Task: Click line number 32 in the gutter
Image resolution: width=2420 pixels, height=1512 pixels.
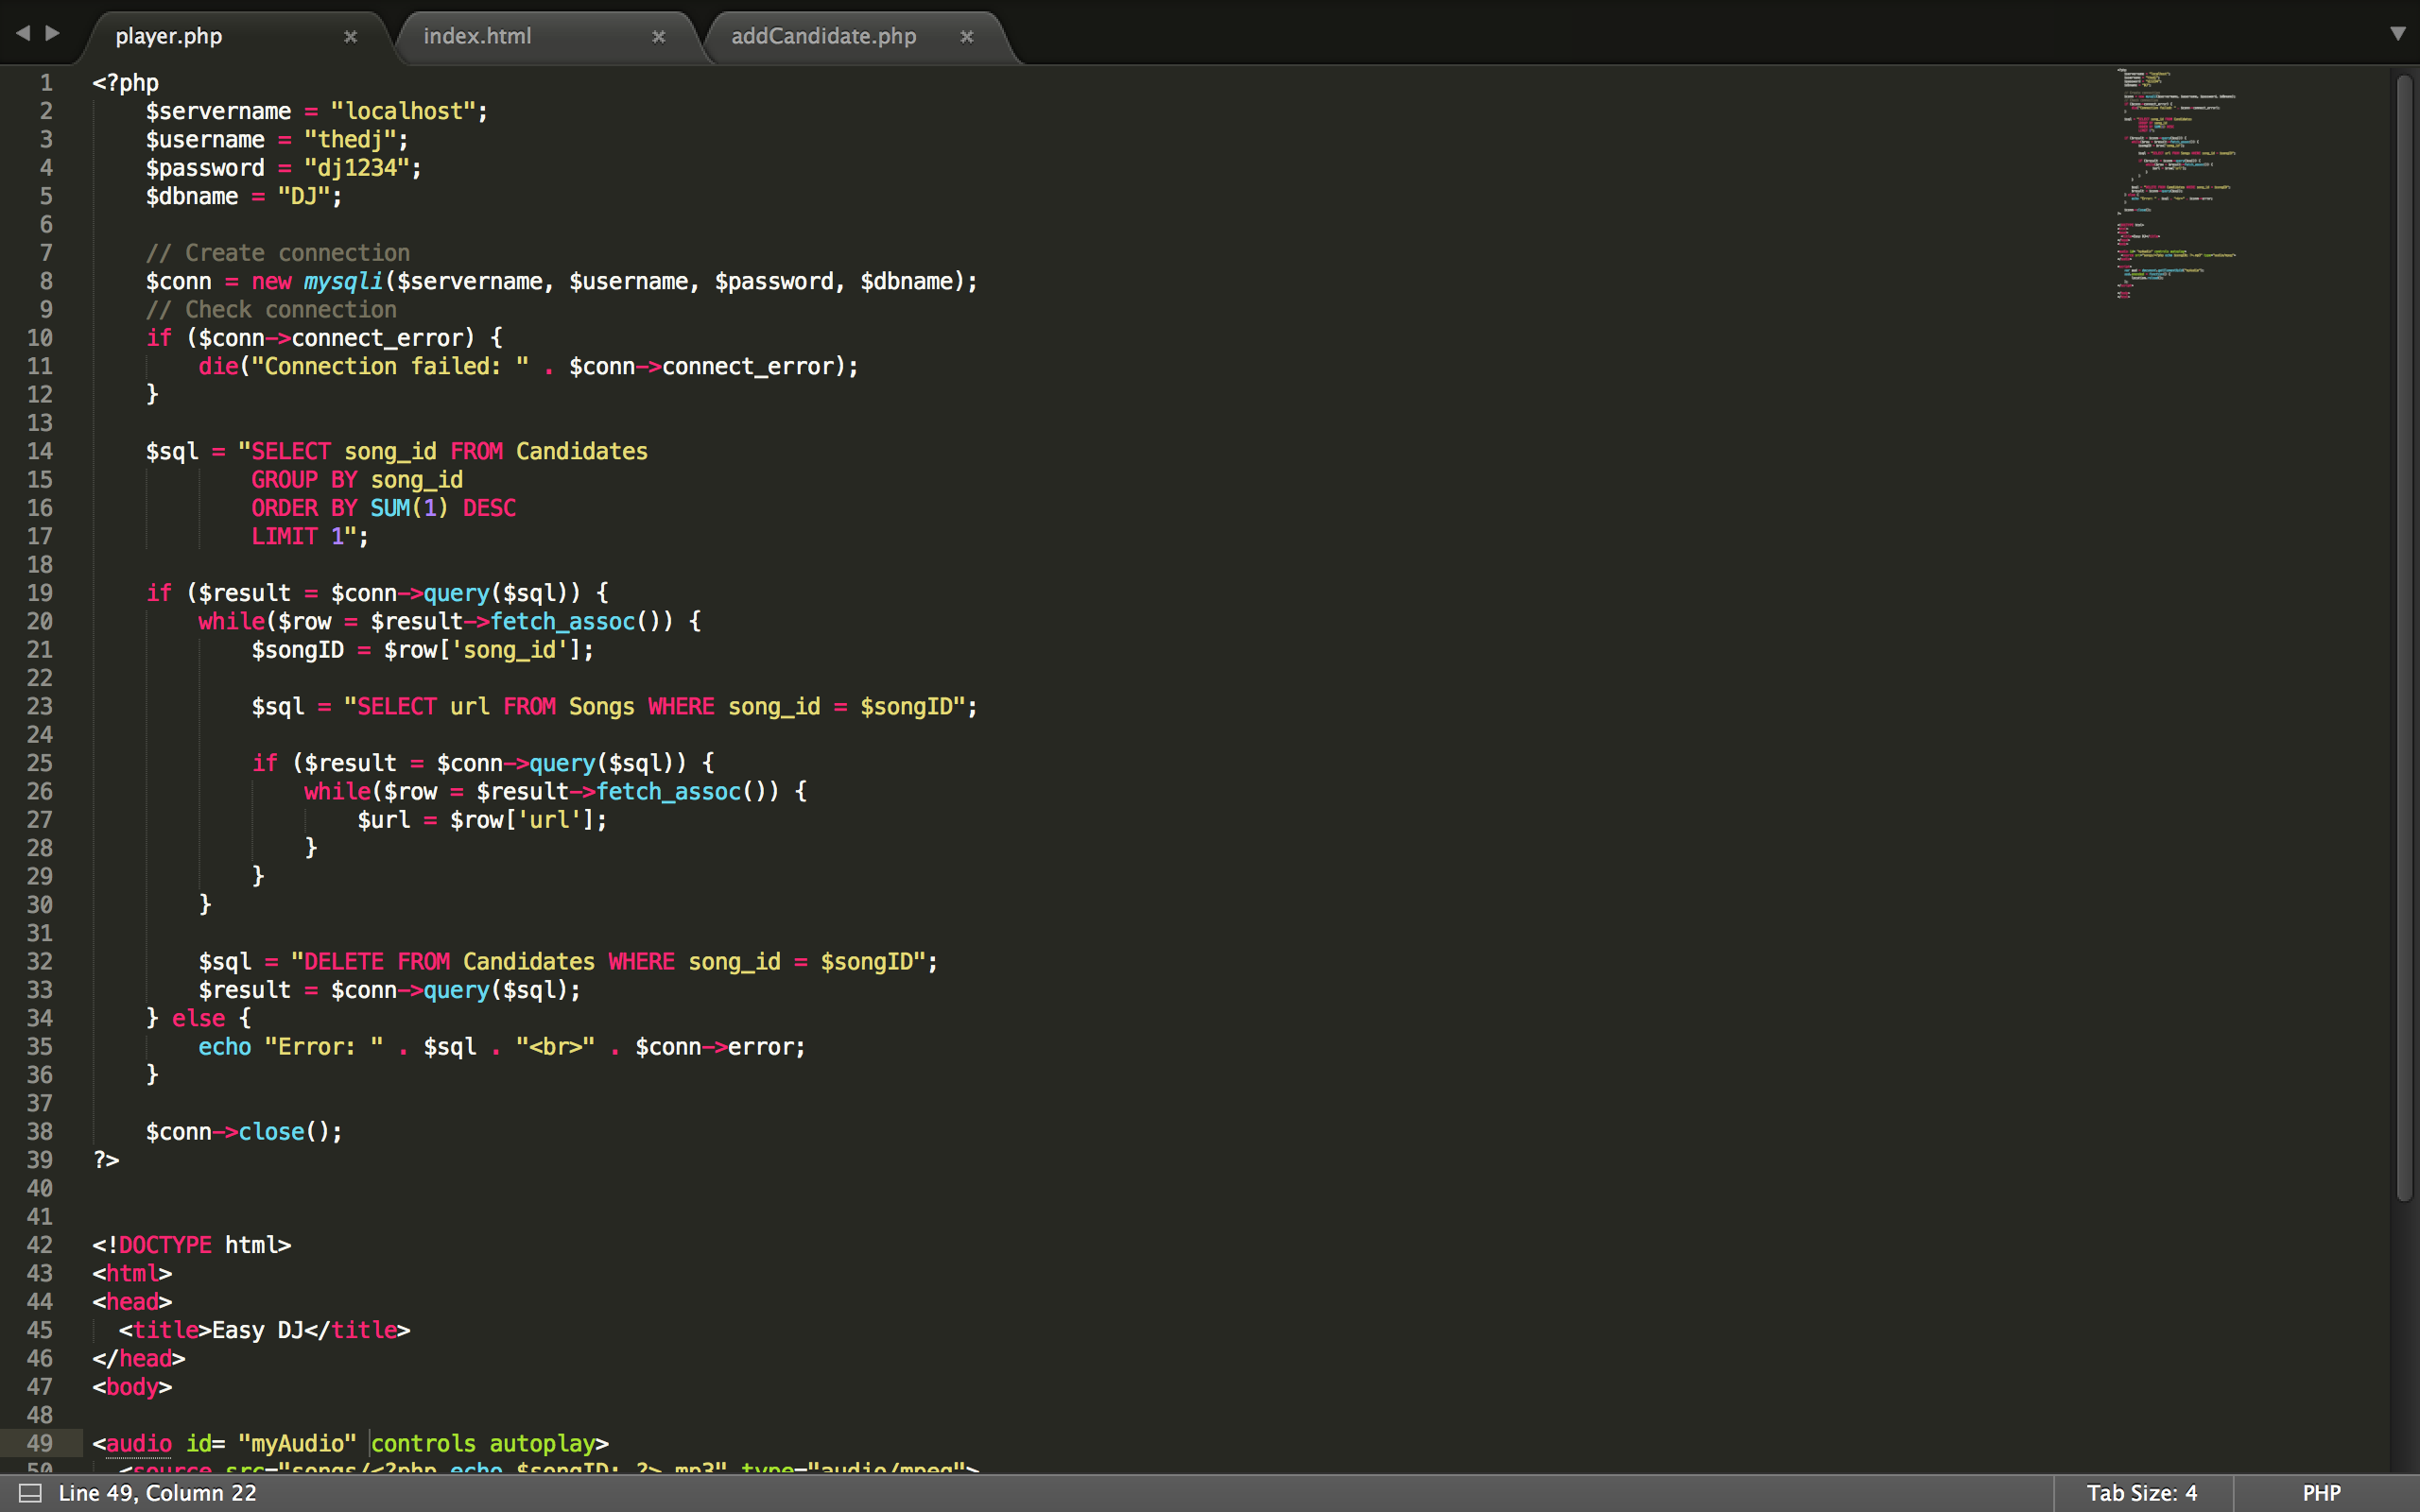Action: (x=39, y=962)
